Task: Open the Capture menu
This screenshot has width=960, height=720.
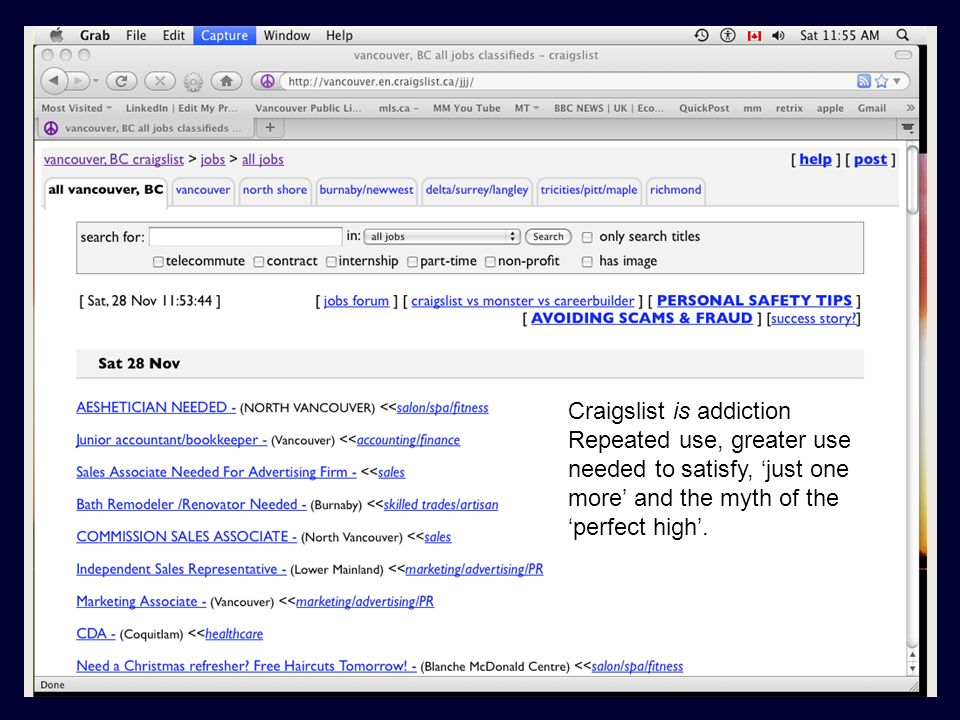Action: (224, 36)
